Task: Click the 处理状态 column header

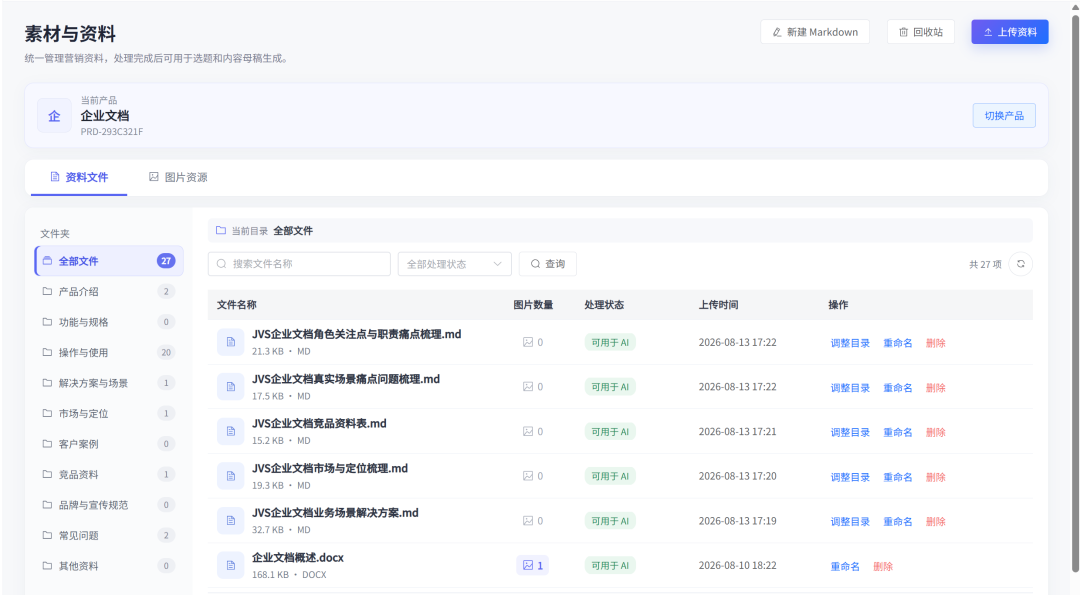Action: (x=604, y=304)
